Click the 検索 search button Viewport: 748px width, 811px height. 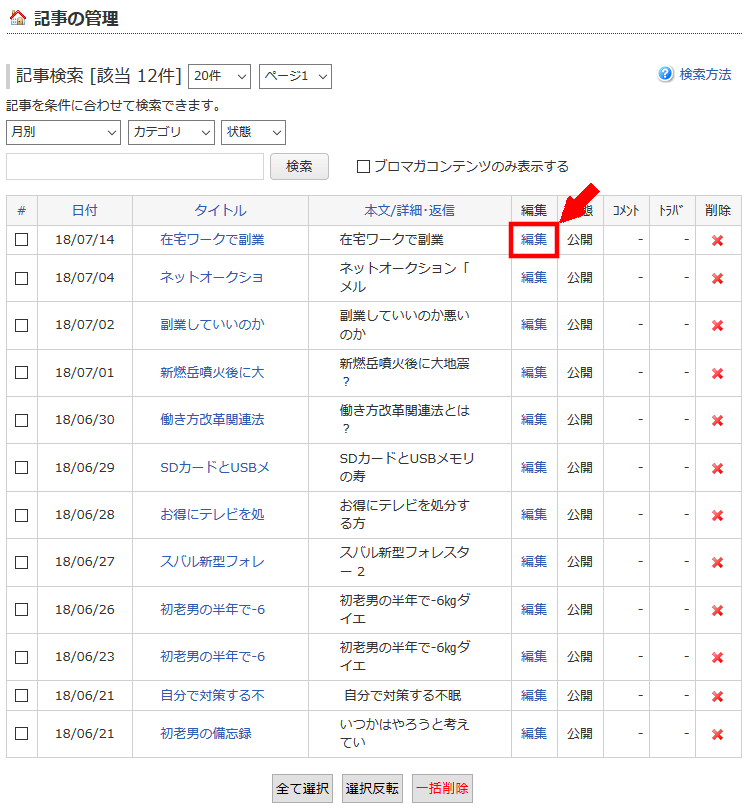pos(300,167)
